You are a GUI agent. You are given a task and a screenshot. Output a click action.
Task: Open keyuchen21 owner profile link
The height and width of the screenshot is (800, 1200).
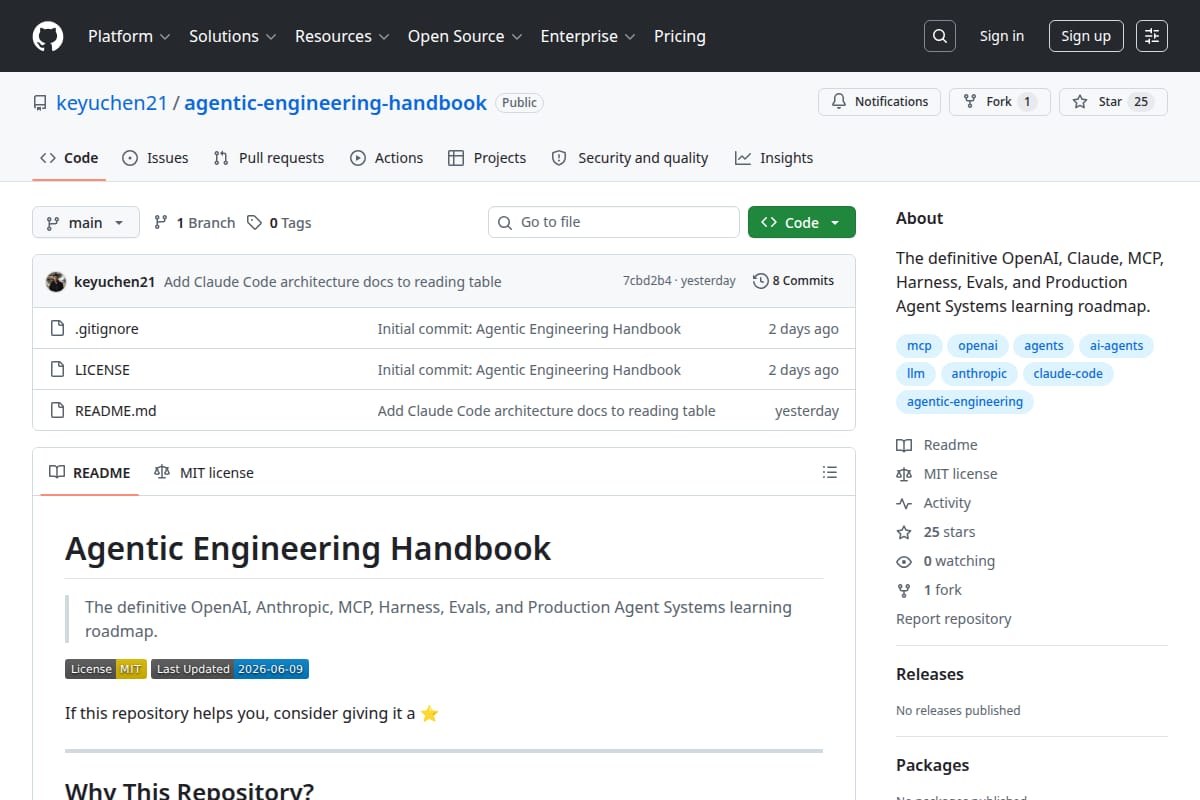(112, 103)
